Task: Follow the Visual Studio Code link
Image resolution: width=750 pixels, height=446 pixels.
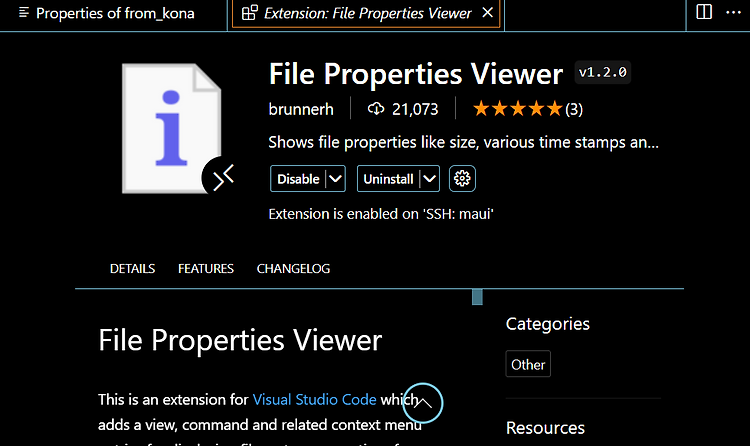Action: (x=314, y=400)
